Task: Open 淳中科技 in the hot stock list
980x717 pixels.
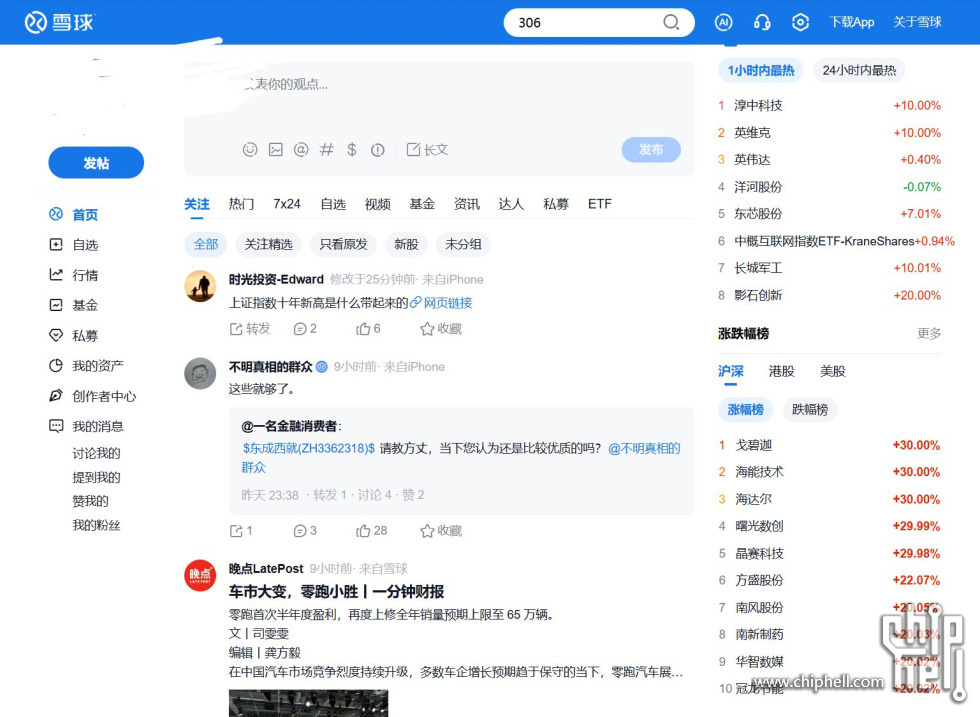Action: (x=758, y=106)
